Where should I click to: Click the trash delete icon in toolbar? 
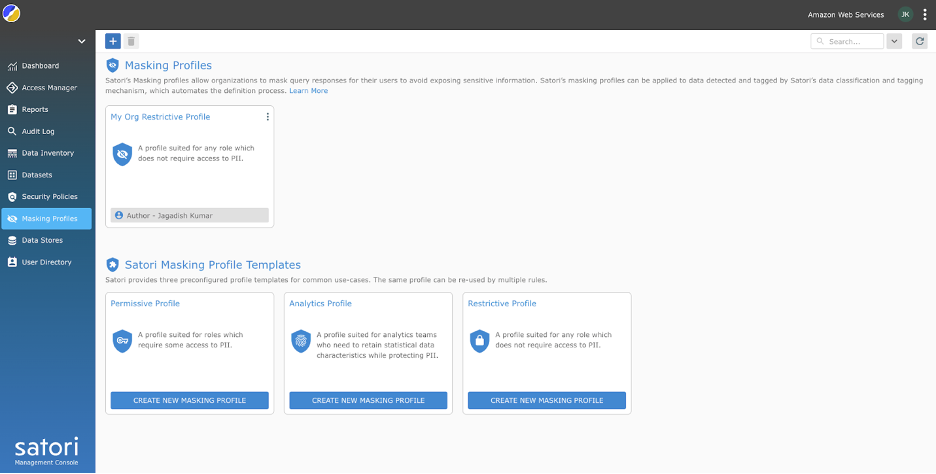click(x=131, y=41)
